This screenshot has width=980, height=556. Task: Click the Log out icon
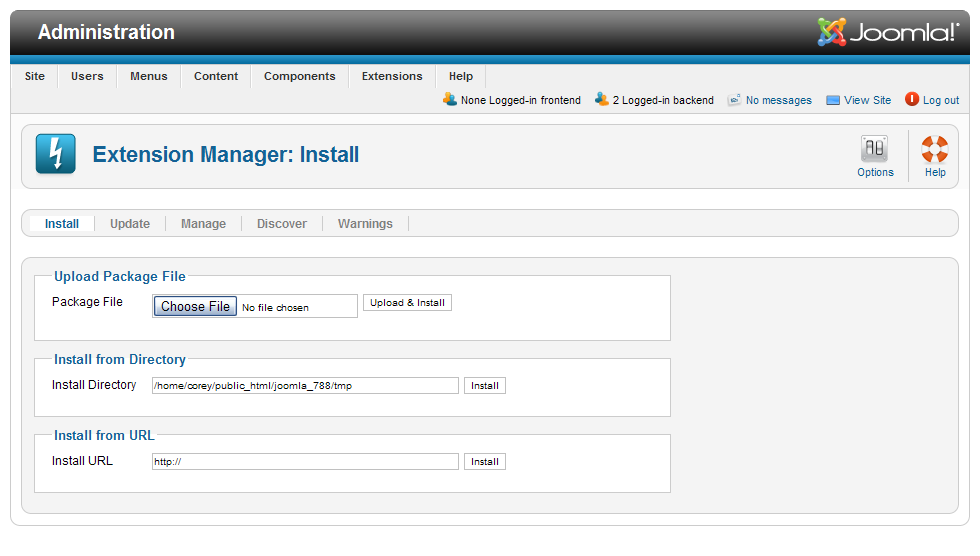pos(912,99)
